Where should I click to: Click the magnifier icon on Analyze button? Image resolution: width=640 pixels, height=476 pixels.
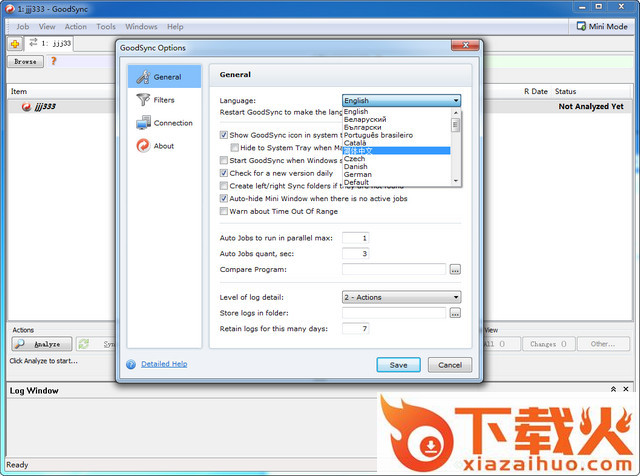tap(19, 344)
